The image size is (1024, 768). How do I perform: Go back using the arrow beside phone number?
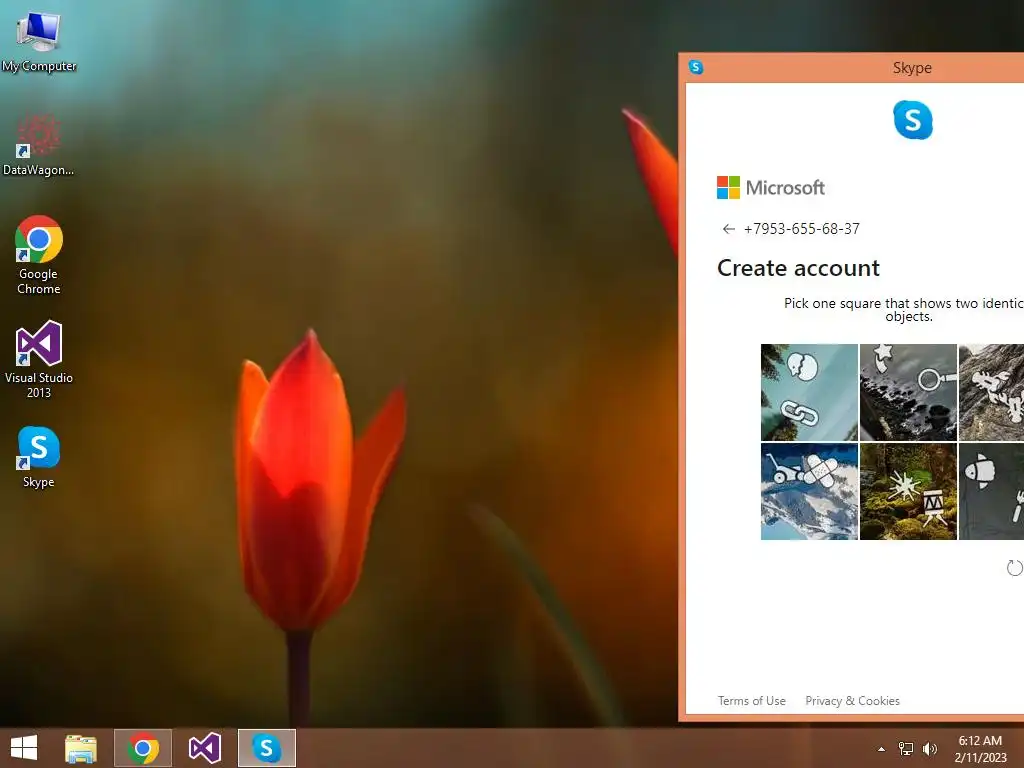tap(729, 229)
